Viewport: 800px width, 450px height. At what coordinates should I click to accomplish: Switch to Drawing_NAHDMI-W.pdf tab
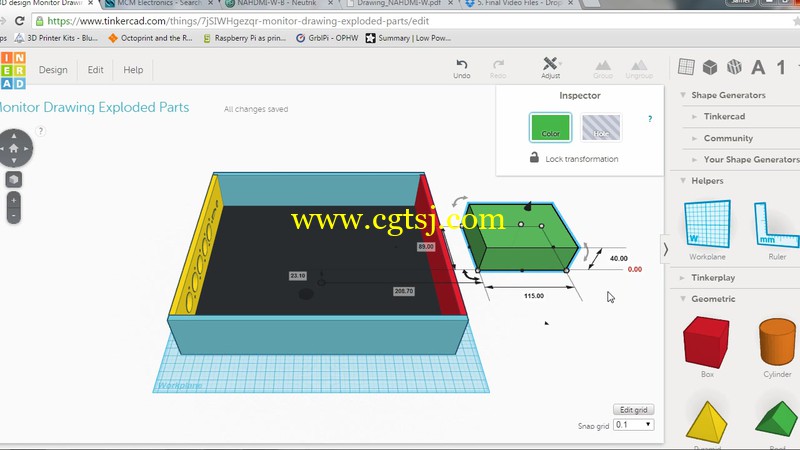(x=398, y=3)
